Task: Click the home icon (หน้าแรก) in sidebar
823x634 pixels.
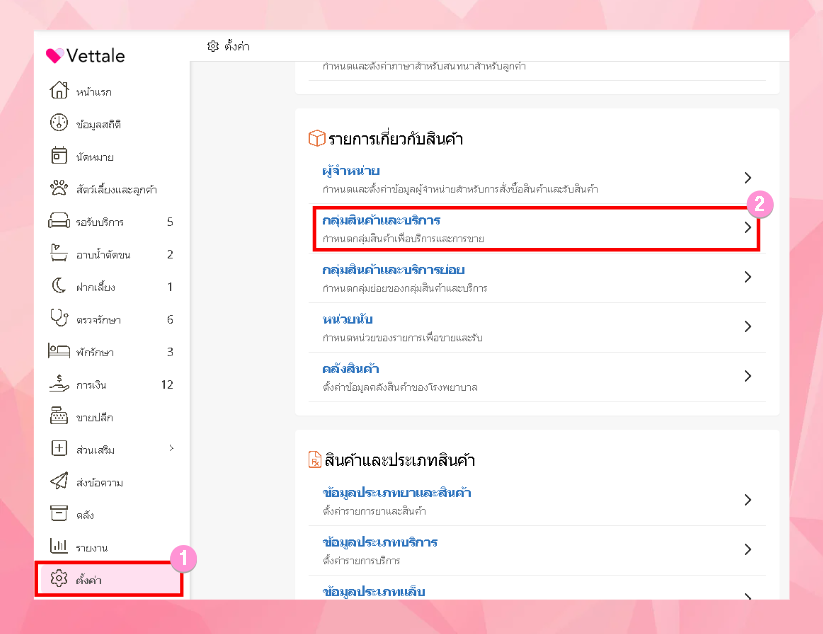Action: coord(58,91)
